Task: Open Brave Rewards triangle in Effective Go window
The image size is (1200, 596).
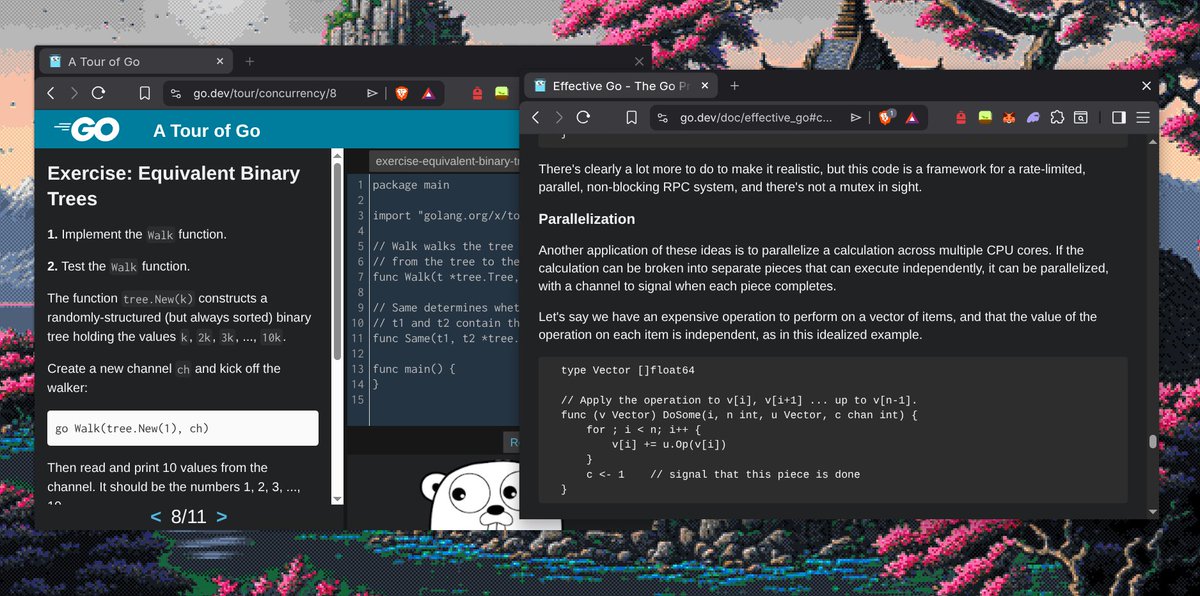Action: [x=913, y=118]
